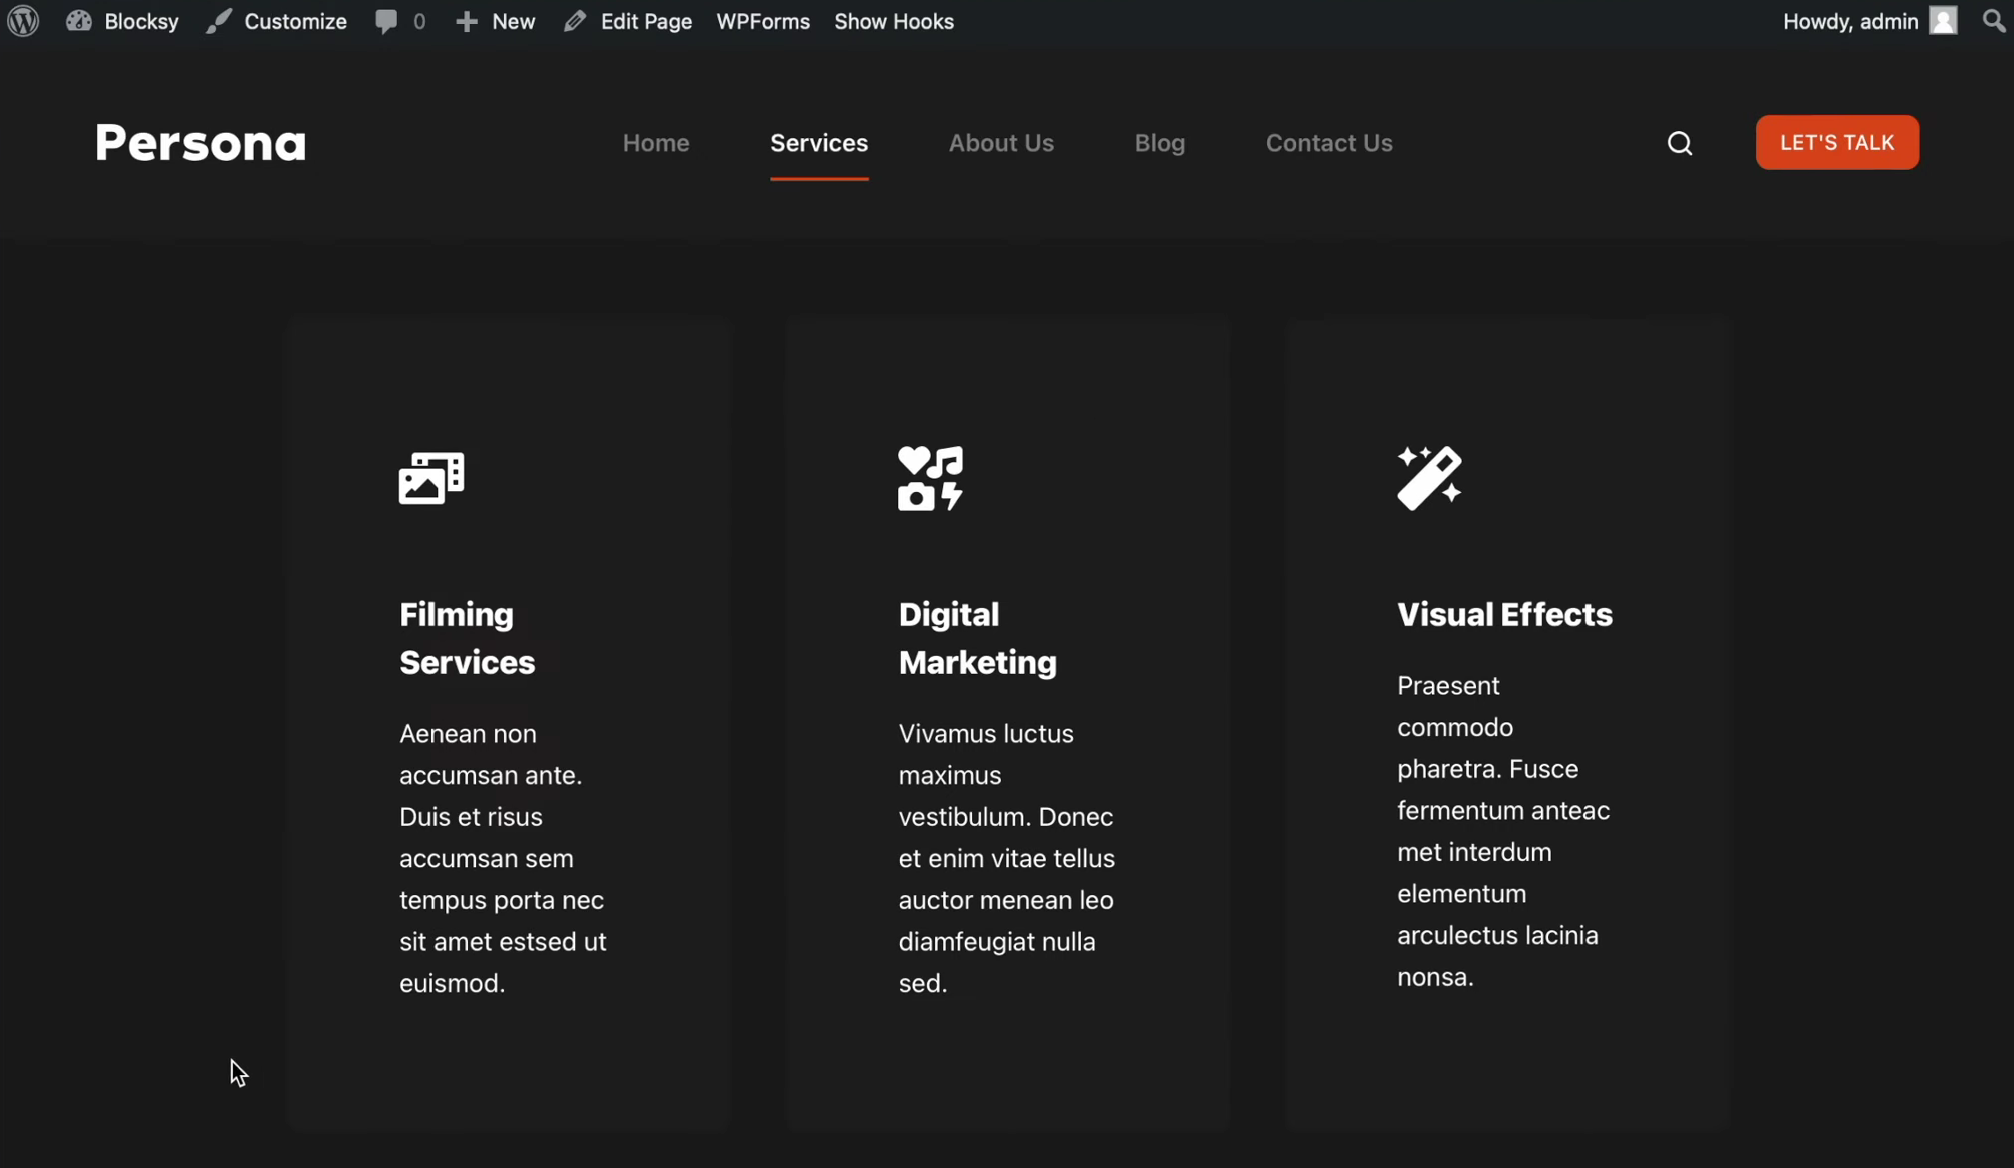Click the Filming Services film frame icon
Viewport: 2014px width, 1168px height.
click(x=431, y=478)
